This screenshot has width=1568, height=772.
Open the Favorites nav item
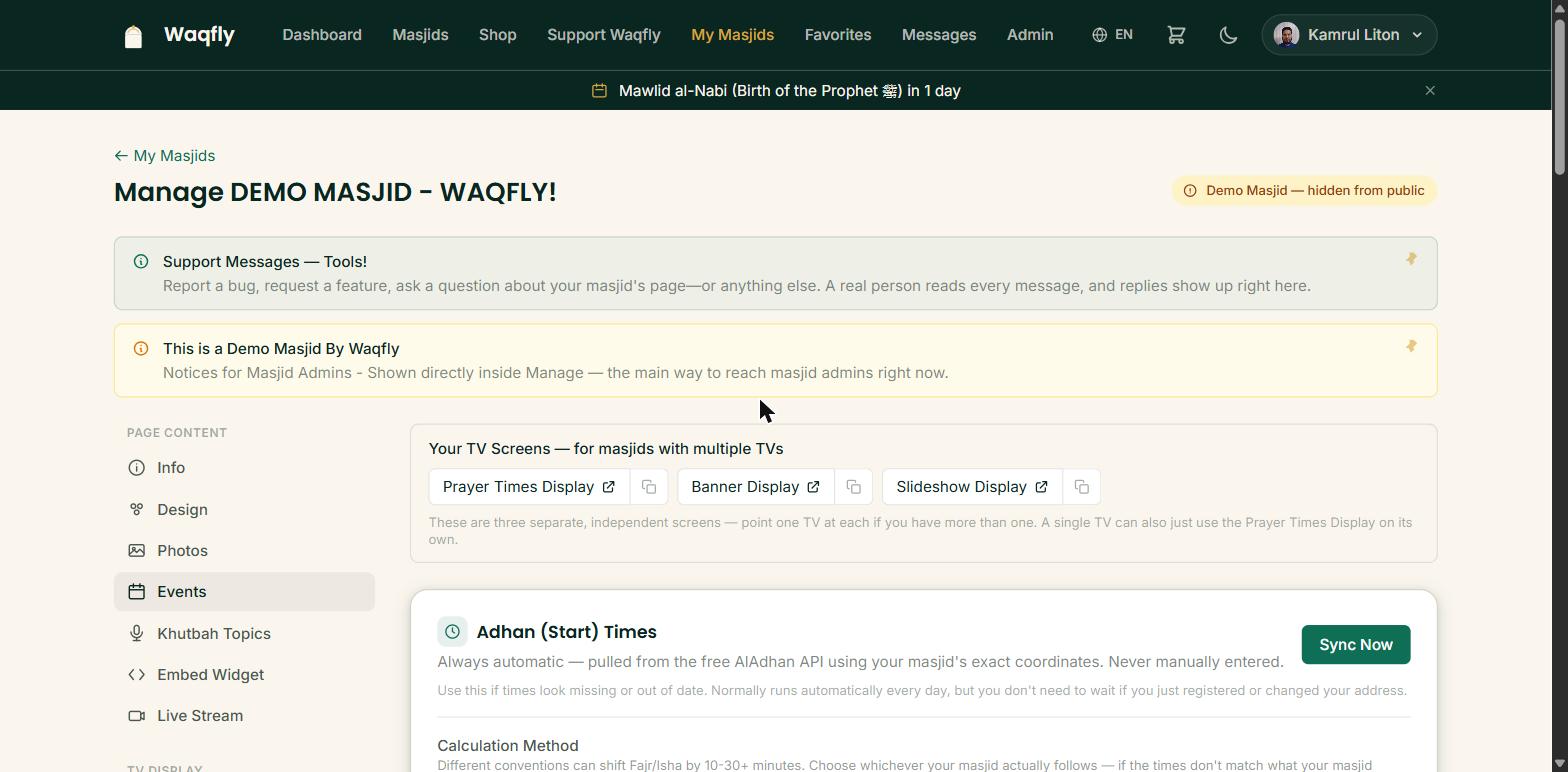(838, 35)
